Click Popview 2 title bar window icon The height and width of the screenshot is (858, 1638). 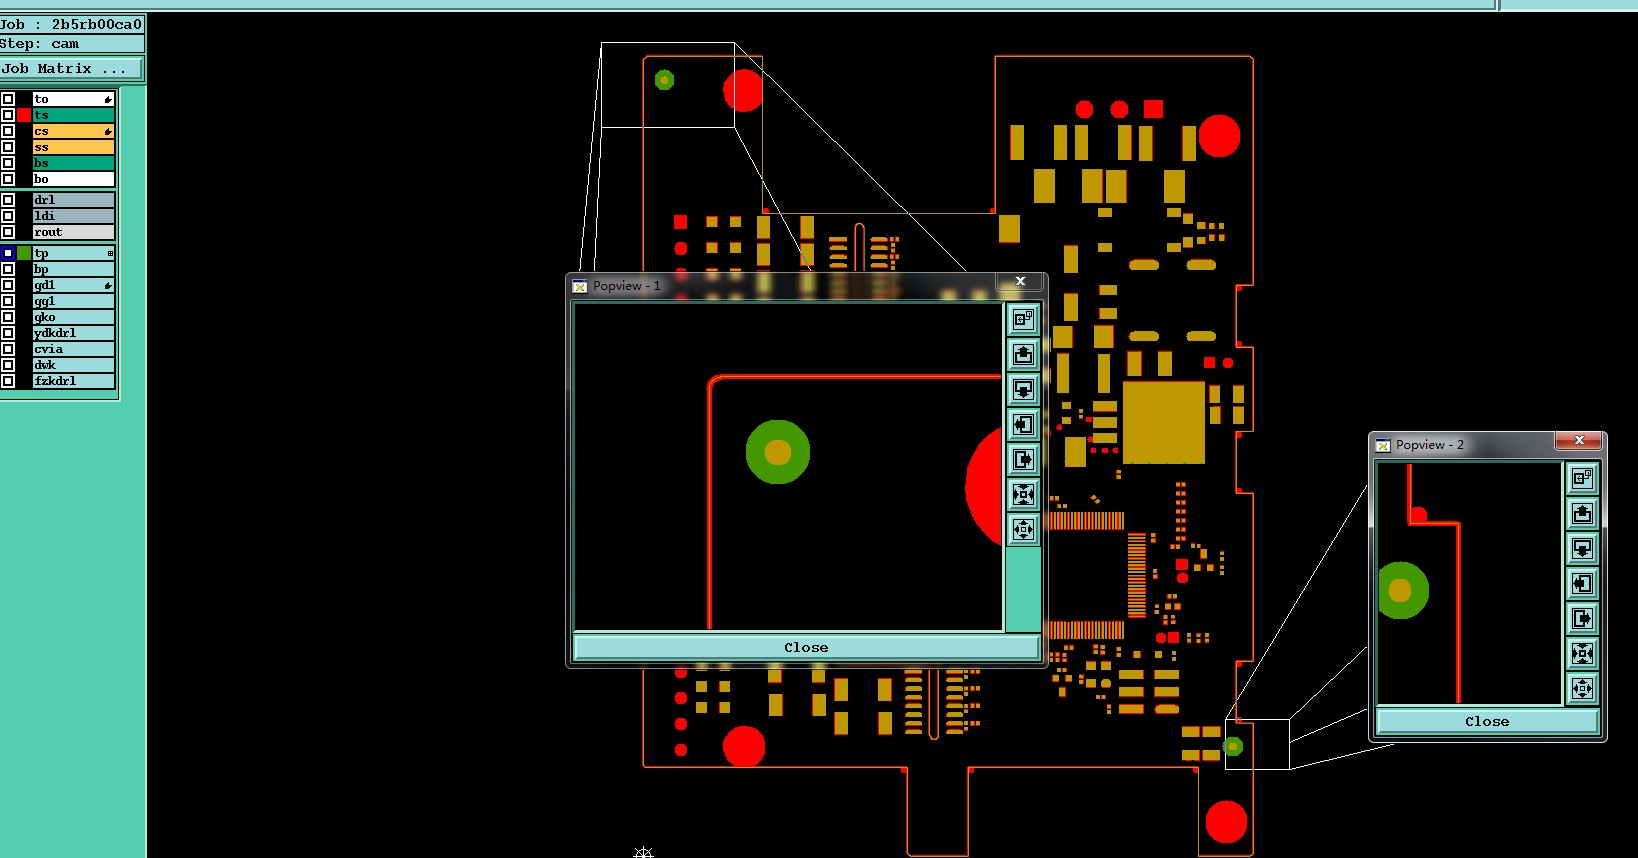coord(1383,445)
